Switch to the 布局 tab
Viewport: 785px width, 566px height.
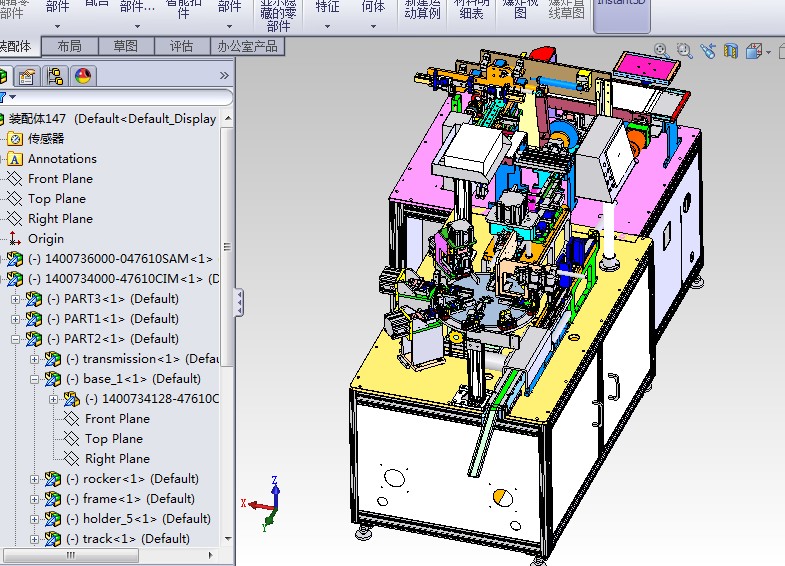70,46
